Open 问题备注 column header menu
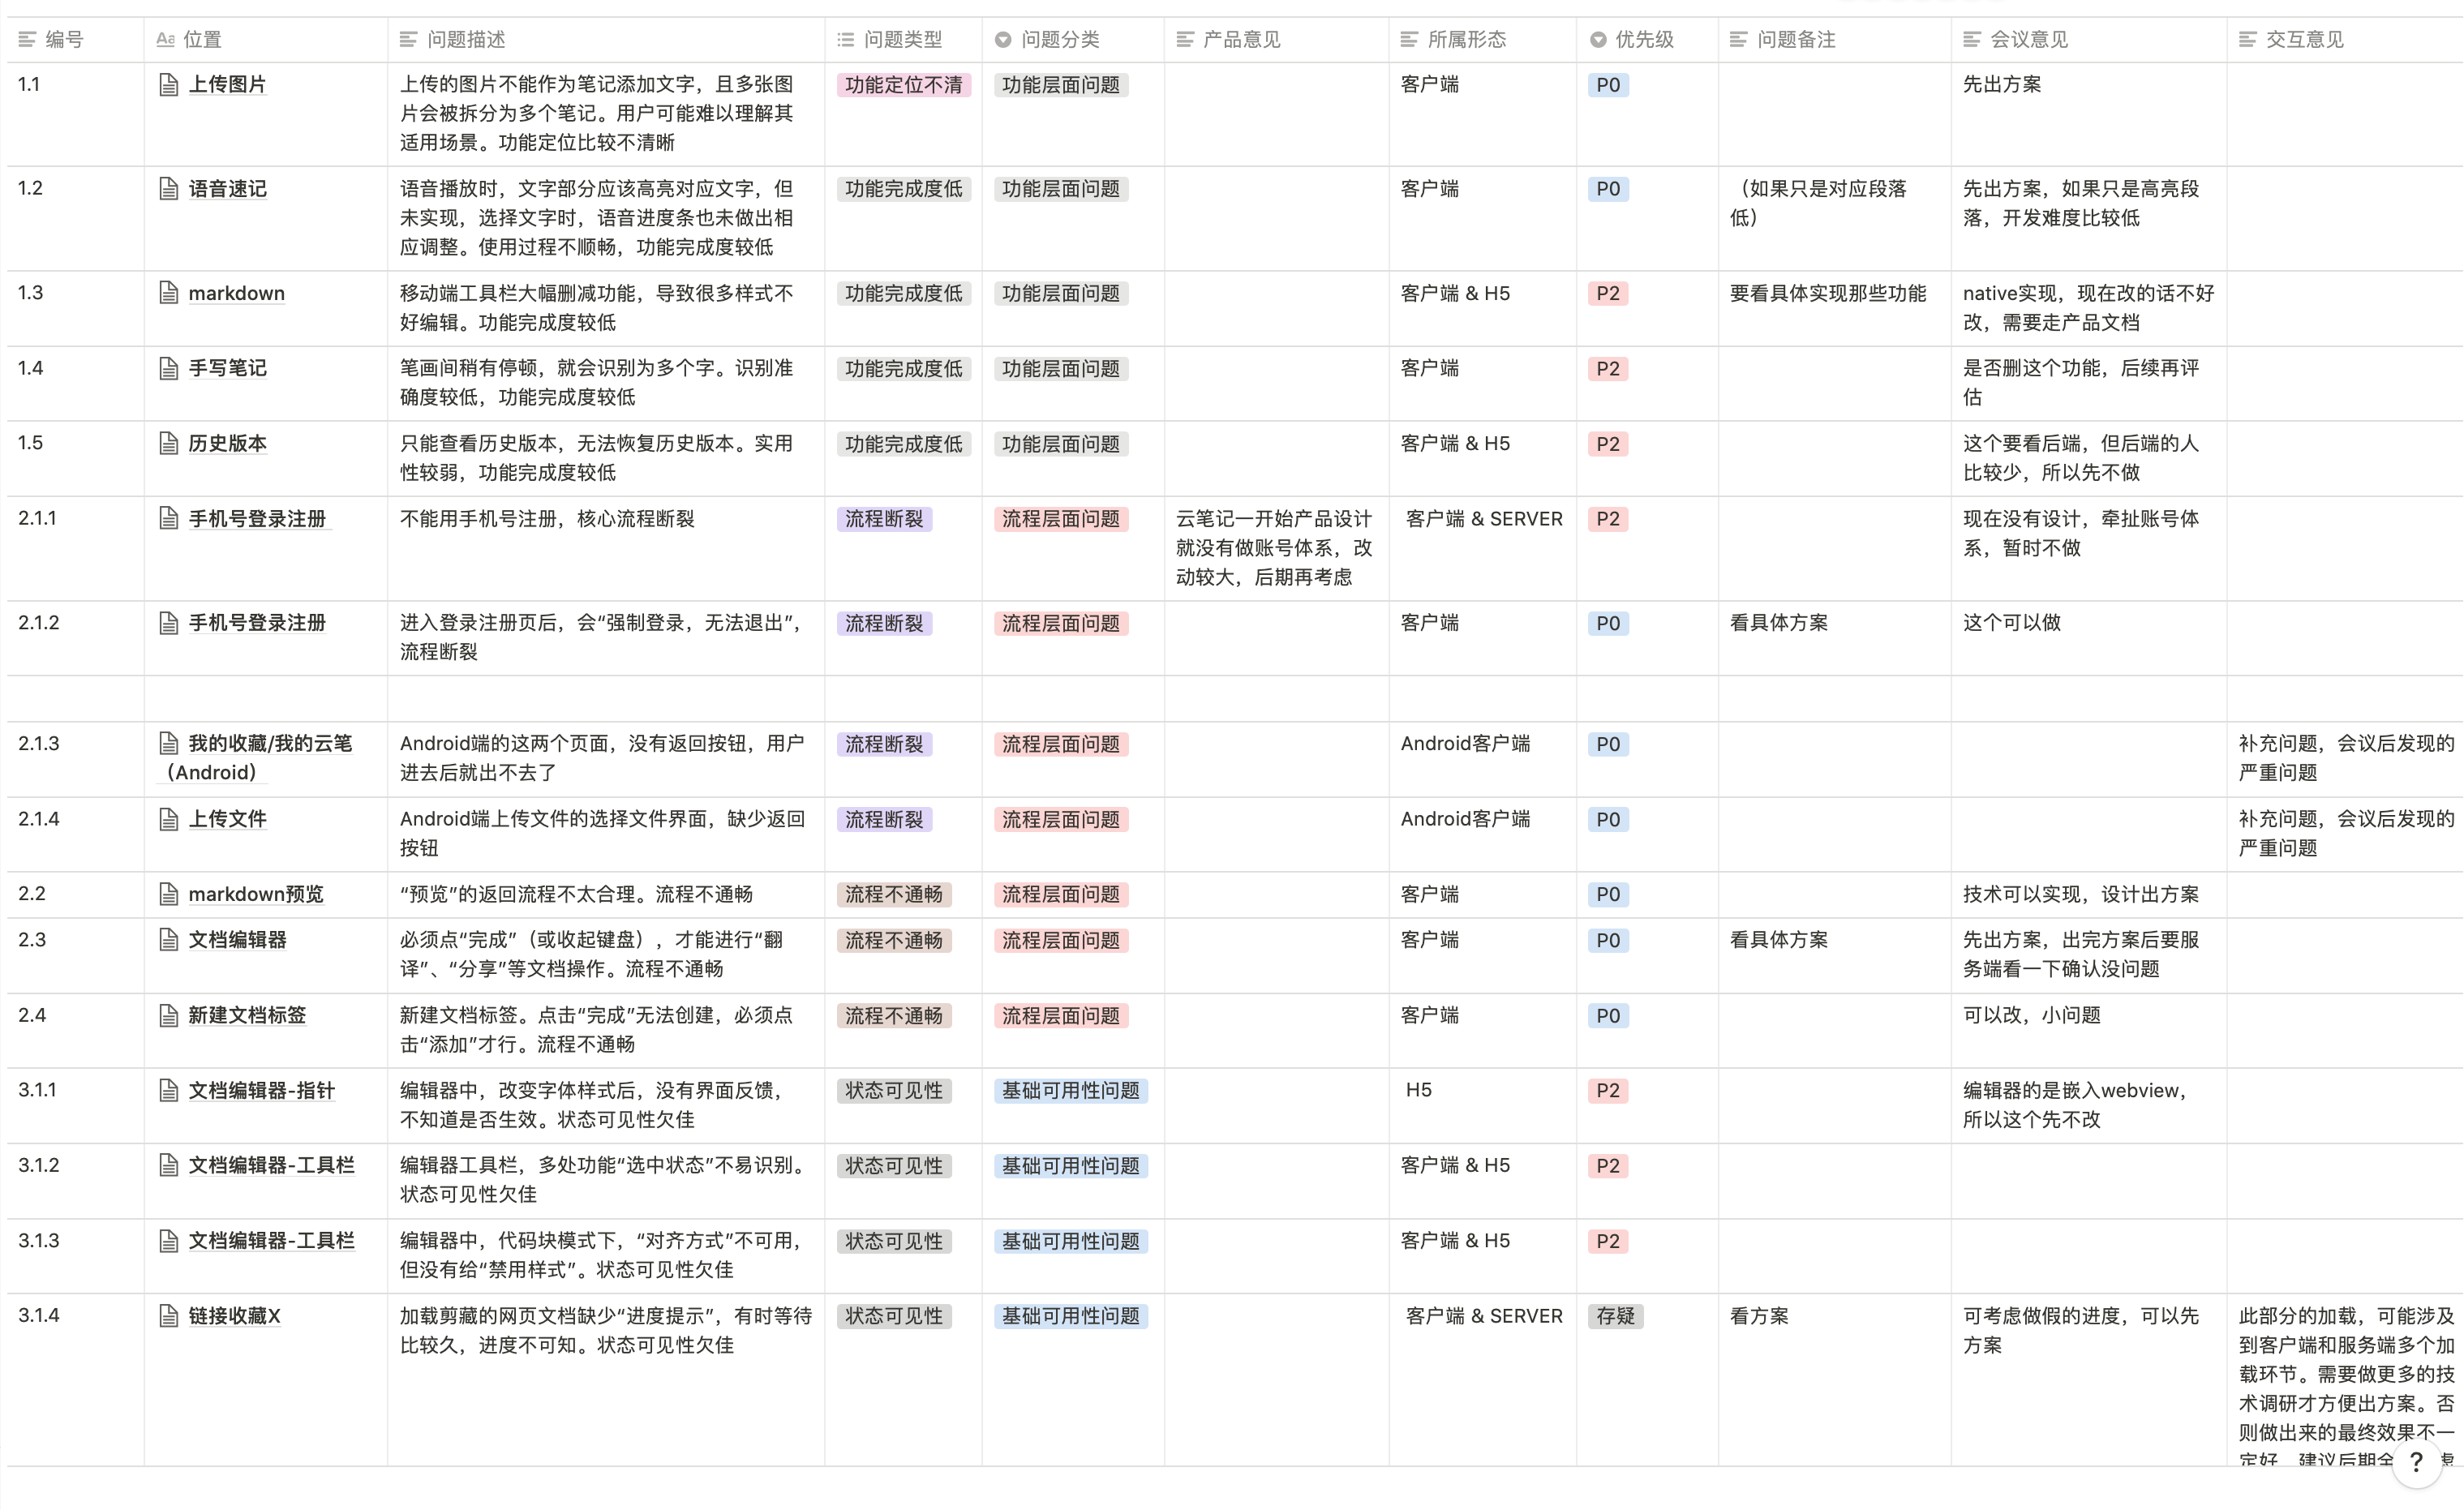The width and height of the screenshot is (2464, 1510). click(1834, 39)
